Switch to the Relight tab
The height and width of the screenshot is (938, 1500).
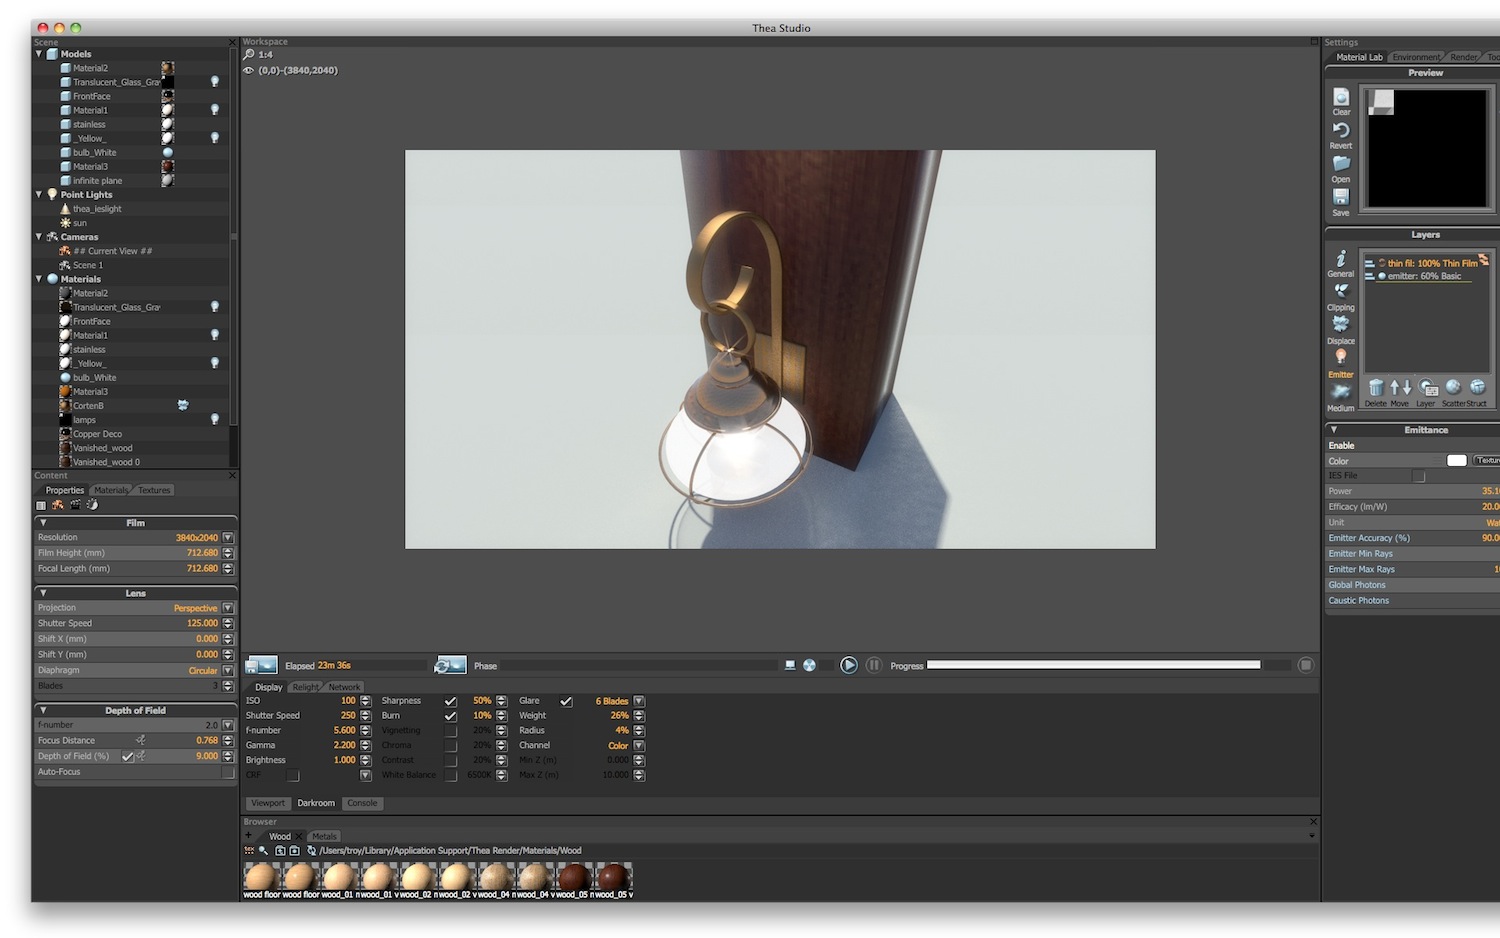305,687
